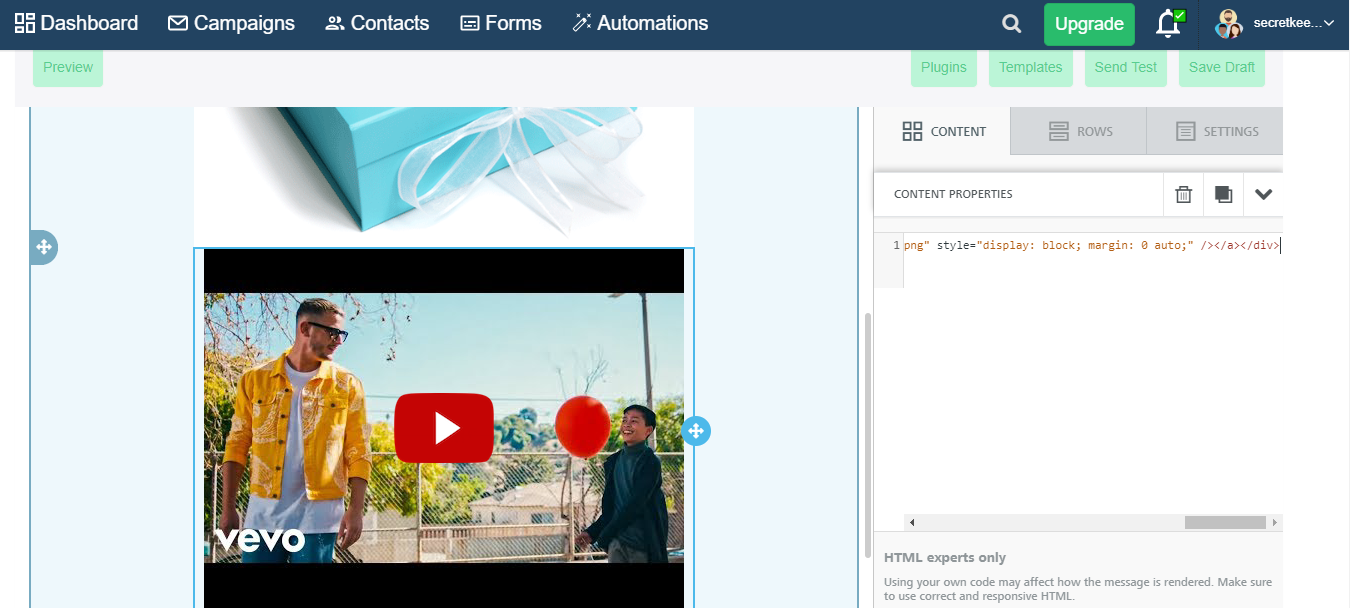Click the blue content move handle beside video
This screenshot has width=1350, height=608.
coord(696,431)
